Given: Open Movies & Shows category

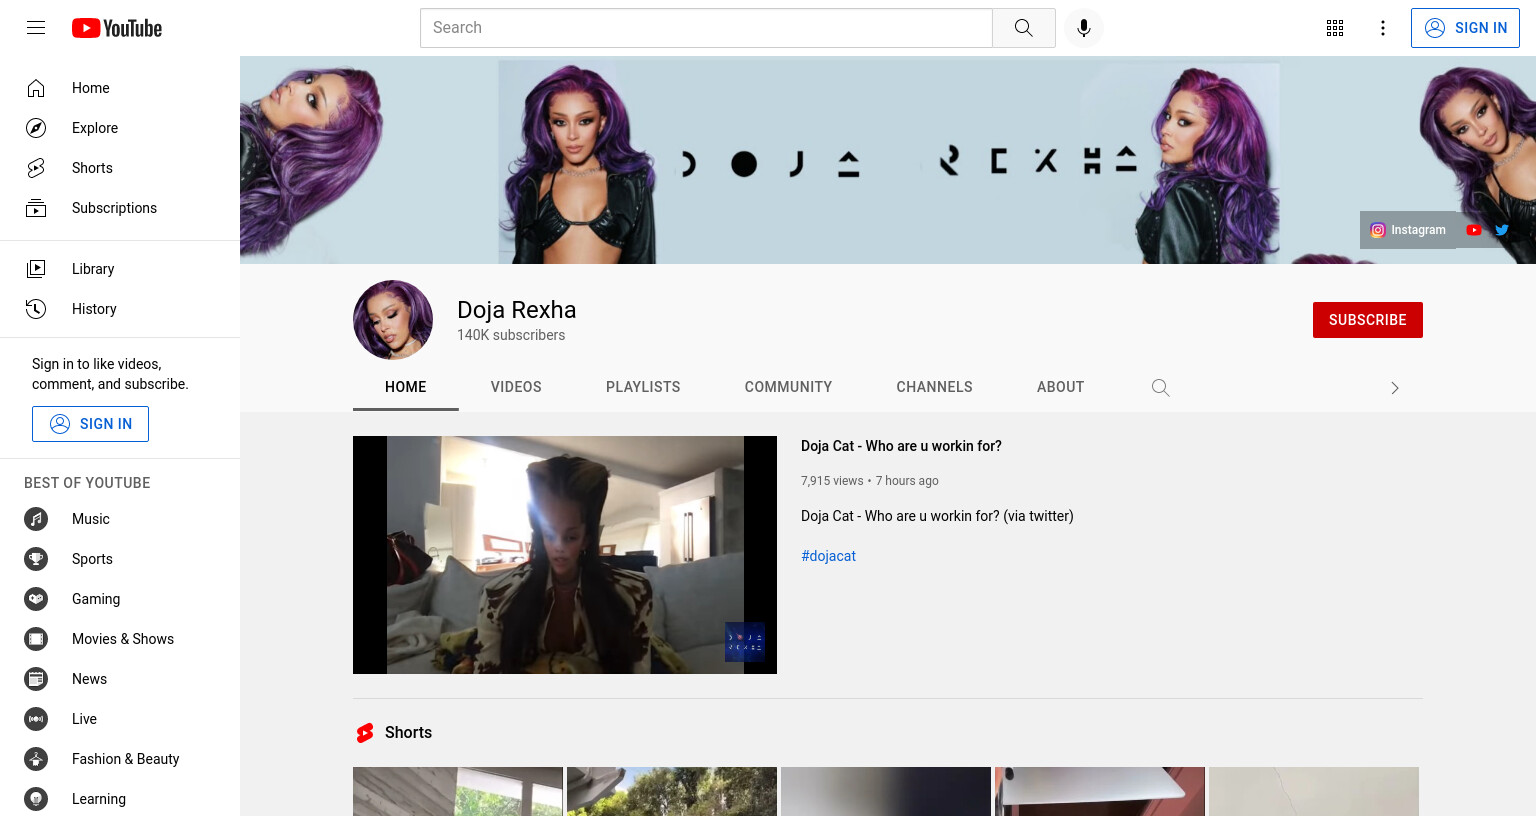Looking at the screenshot, I should click(120, 639).
